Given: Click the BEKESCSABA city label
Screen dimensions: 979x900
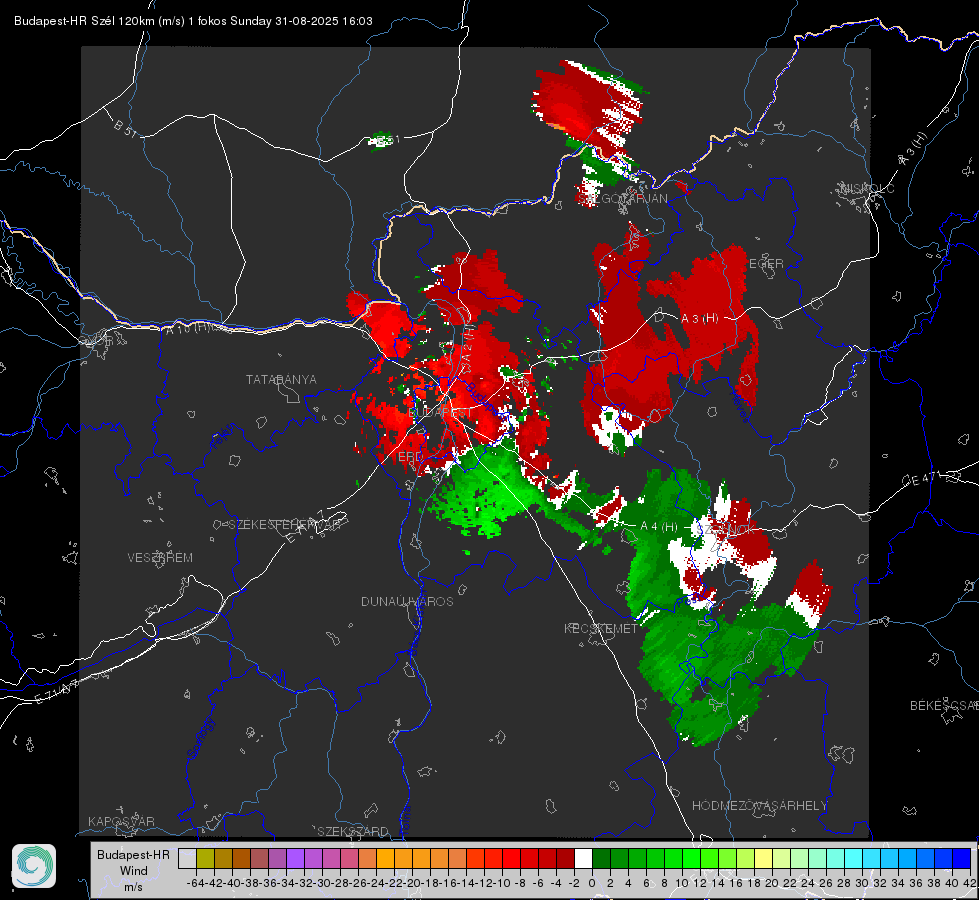Looking at the screenshot, I should (x=944, y=705).
